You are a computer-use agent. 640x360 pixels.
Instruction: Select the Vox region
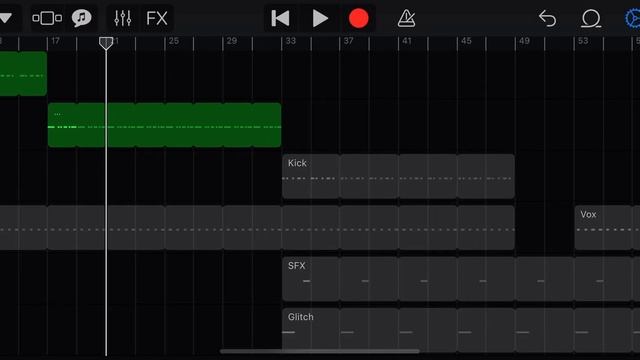point(607,228)
